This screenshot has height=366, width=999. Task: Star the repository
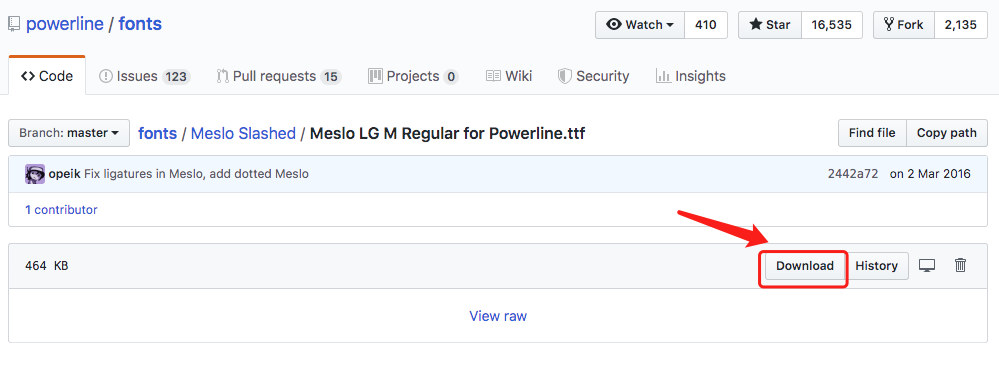coord(770,25)
